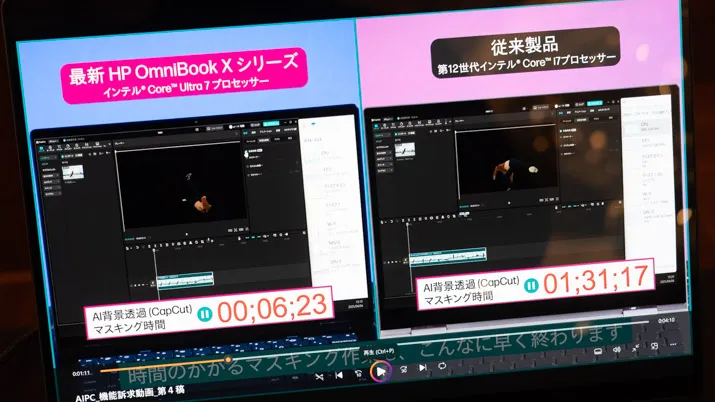Skip forward 30 seconds
715x402 pixels.
coord(404,369)
